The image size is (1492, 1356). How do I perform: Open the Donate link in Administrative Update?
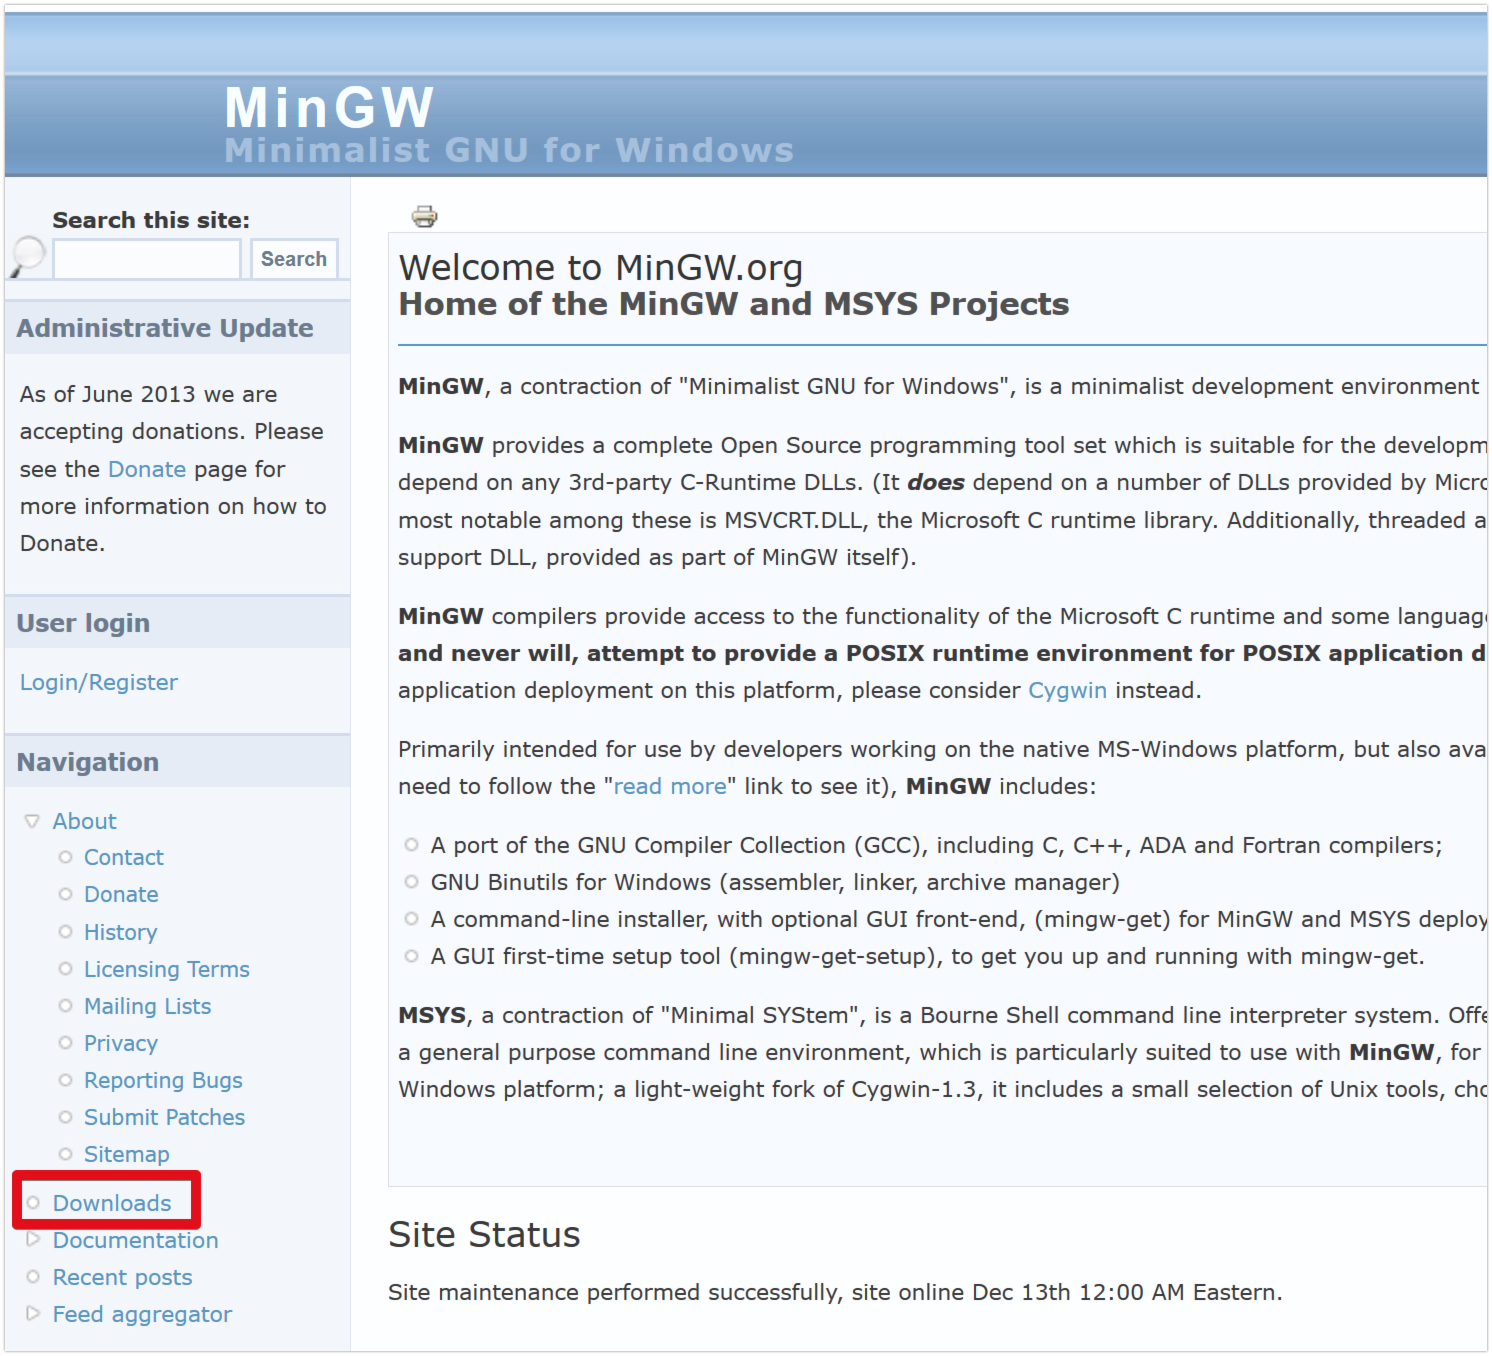click(147, 468)
